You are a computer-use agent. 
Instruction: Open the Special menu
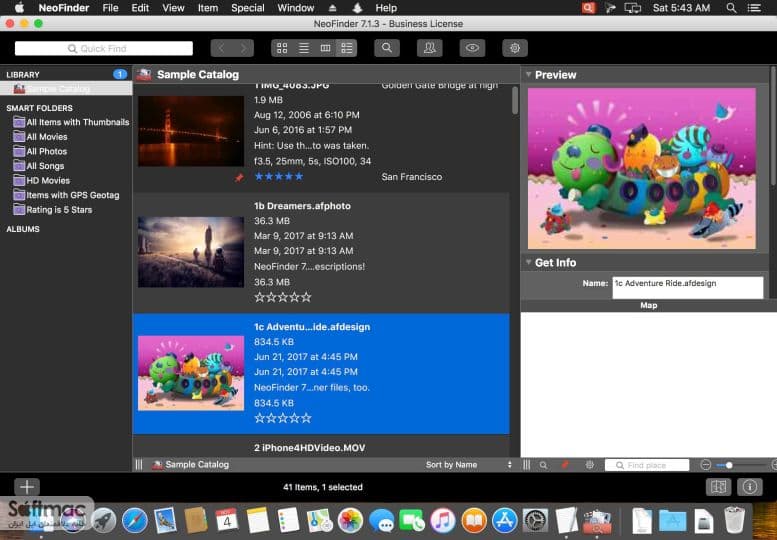[248, 8]
